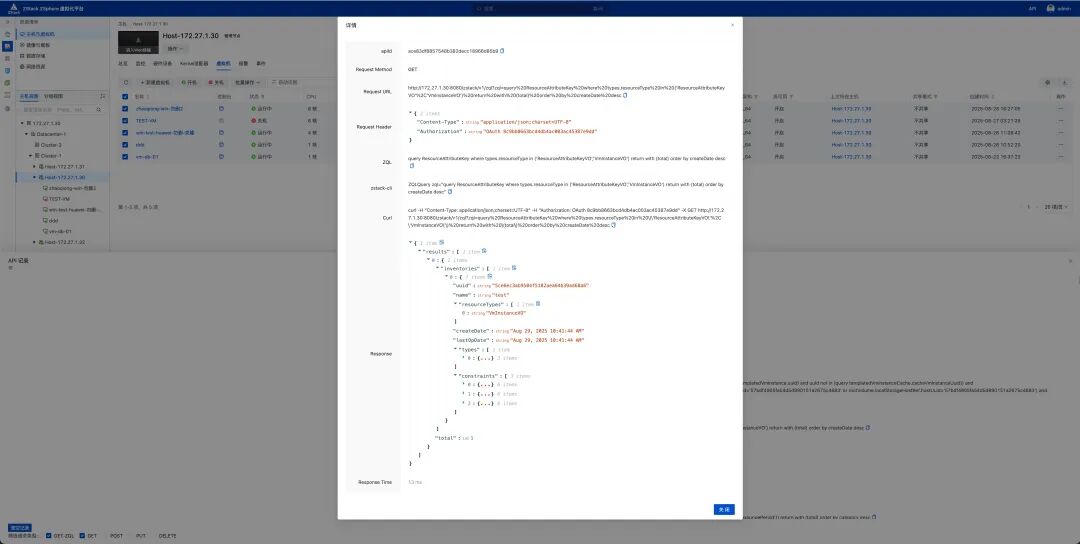The width and height of the screenshot is (1080, 544).
Task: Toggle the header select-all checkbox in VM table
Action: click(125, 97)
